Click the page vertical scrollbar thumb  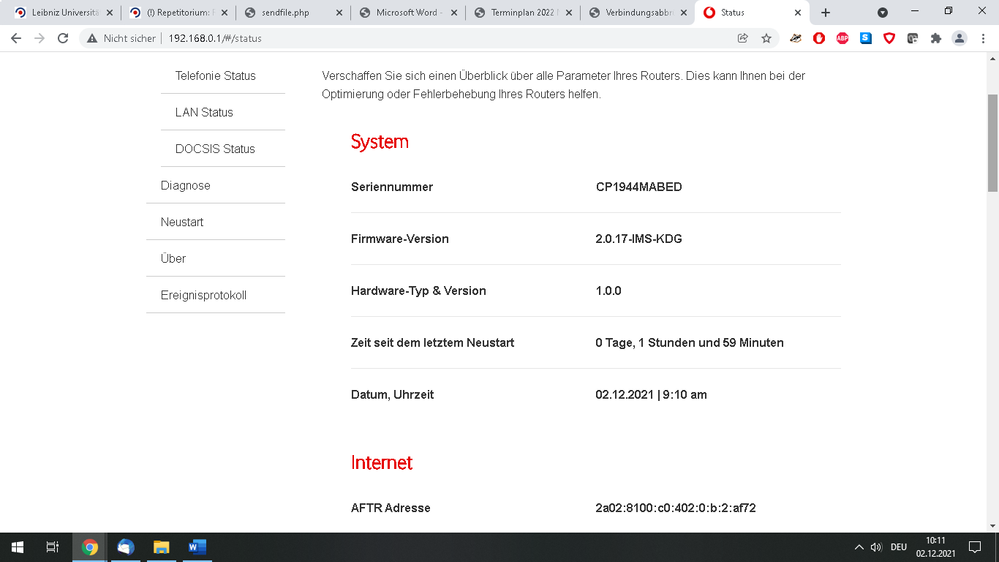coord(993,143)
